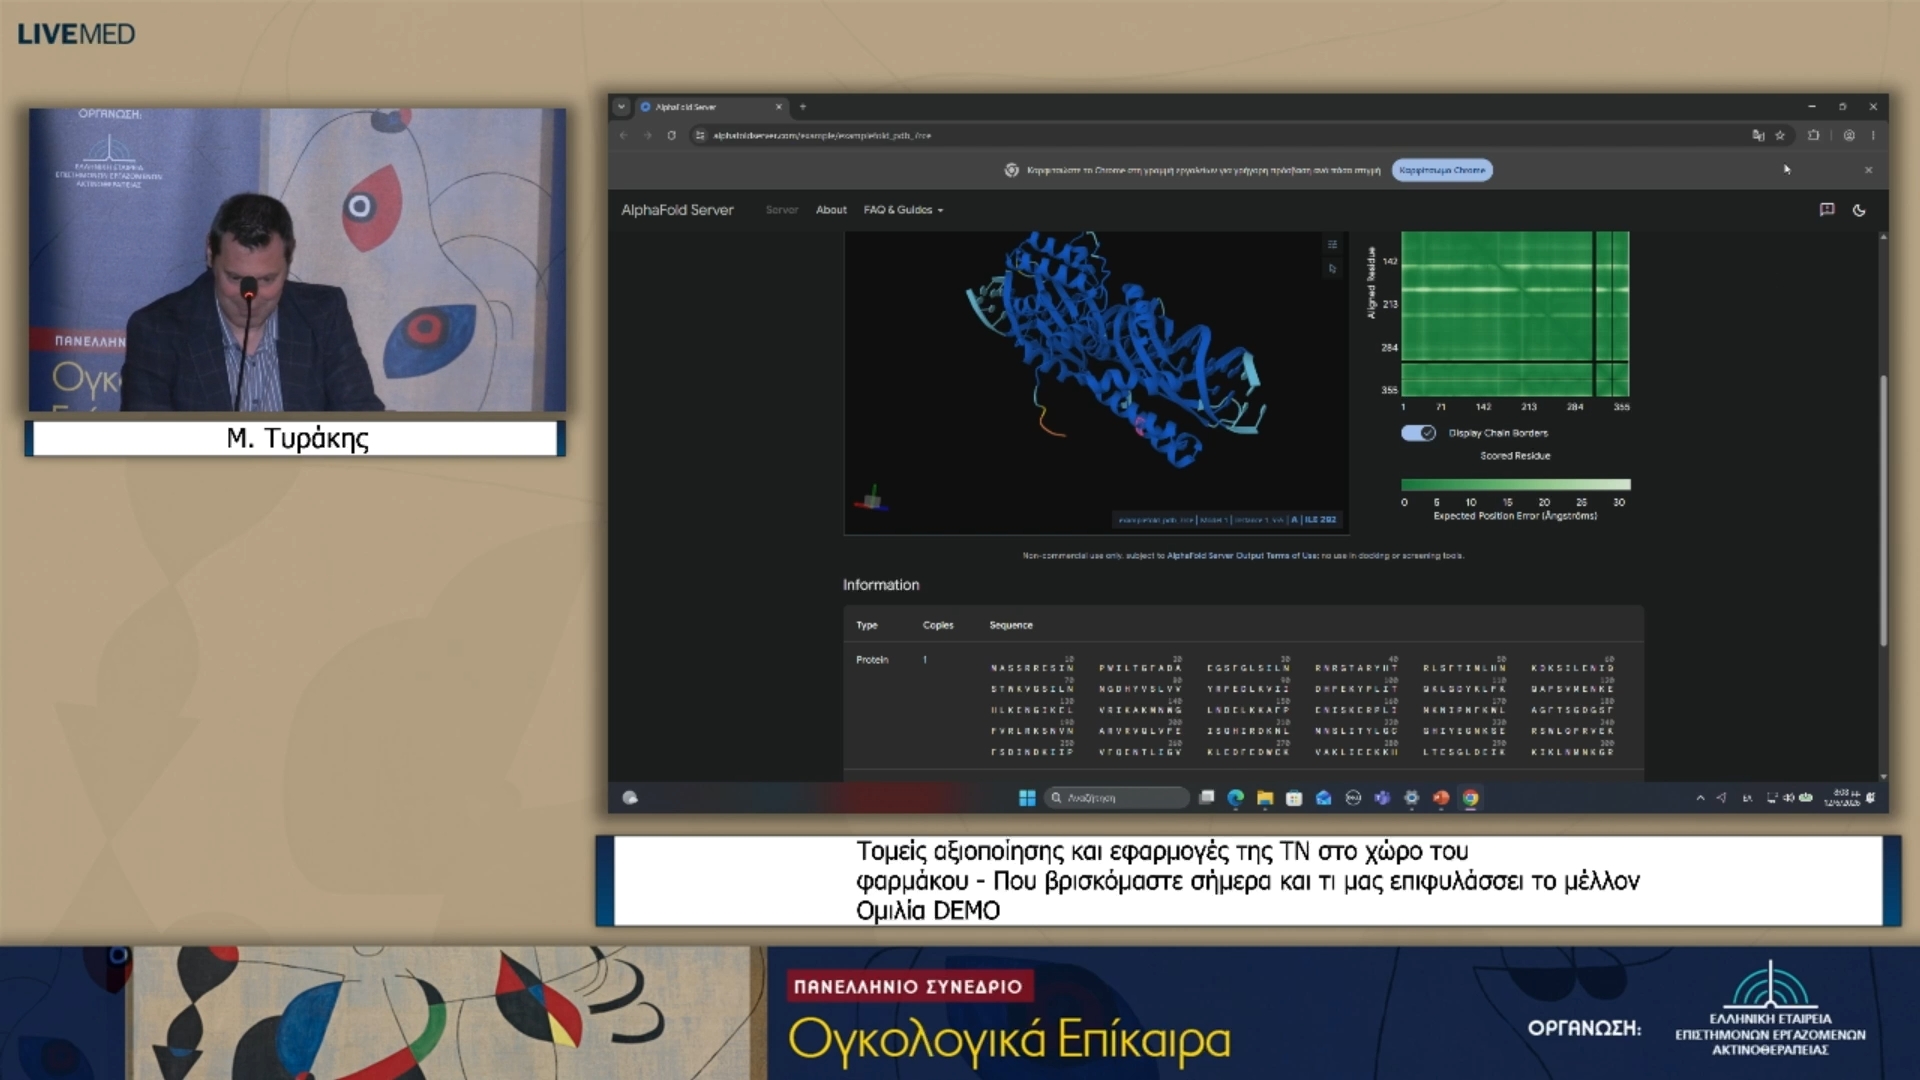This screenshot has height=1080, width=1920.
Task: Switch theme with the moon icon
Action: click(x=1859, y=210)
